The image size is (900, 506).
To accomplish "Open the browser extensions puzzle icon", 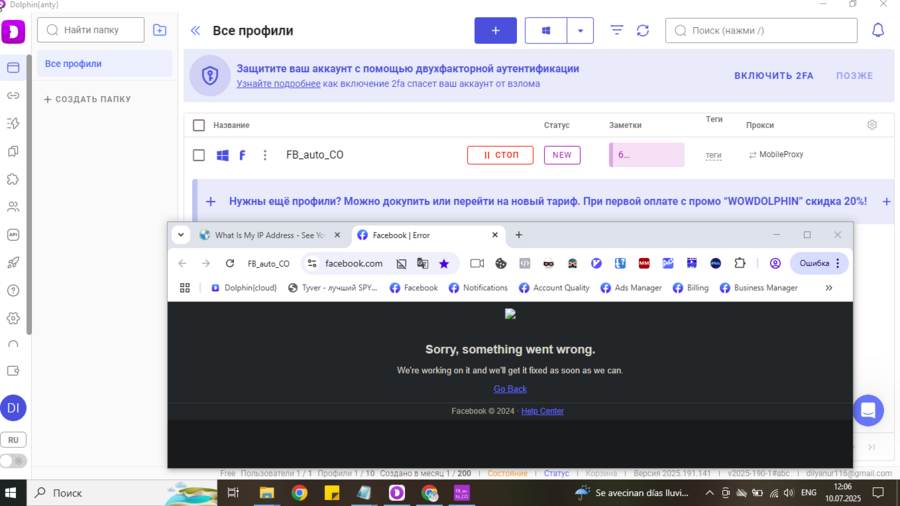I will tap(740, 263).
